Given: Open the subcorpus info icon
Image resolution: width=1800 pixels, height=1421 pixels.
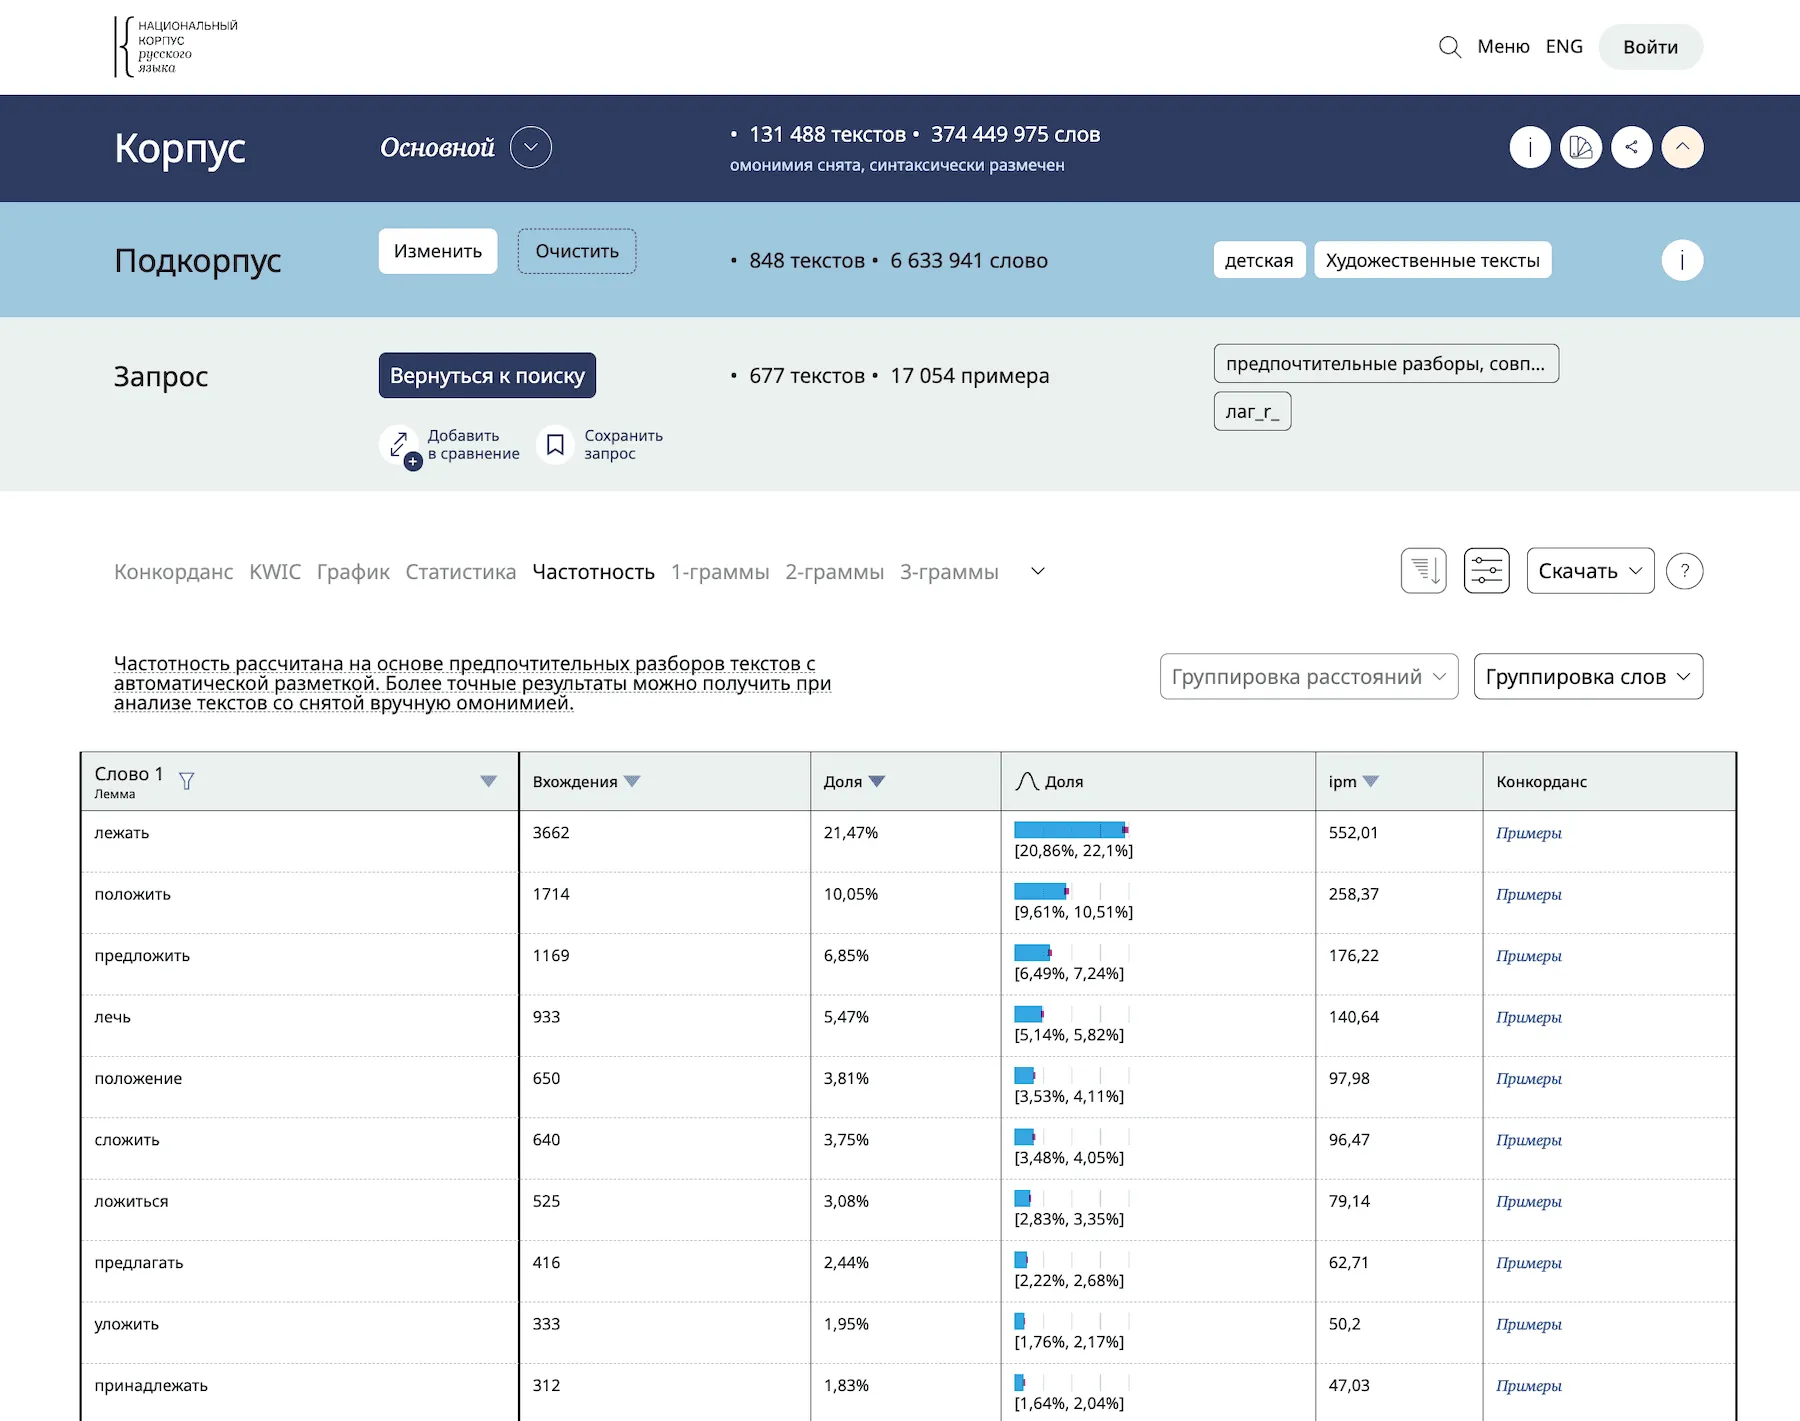Looking at the screenshot, I should pos(1682,261).
